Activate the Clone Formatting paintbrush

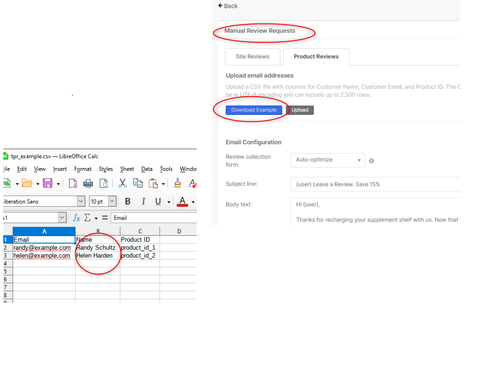click(x=178, y=183)
